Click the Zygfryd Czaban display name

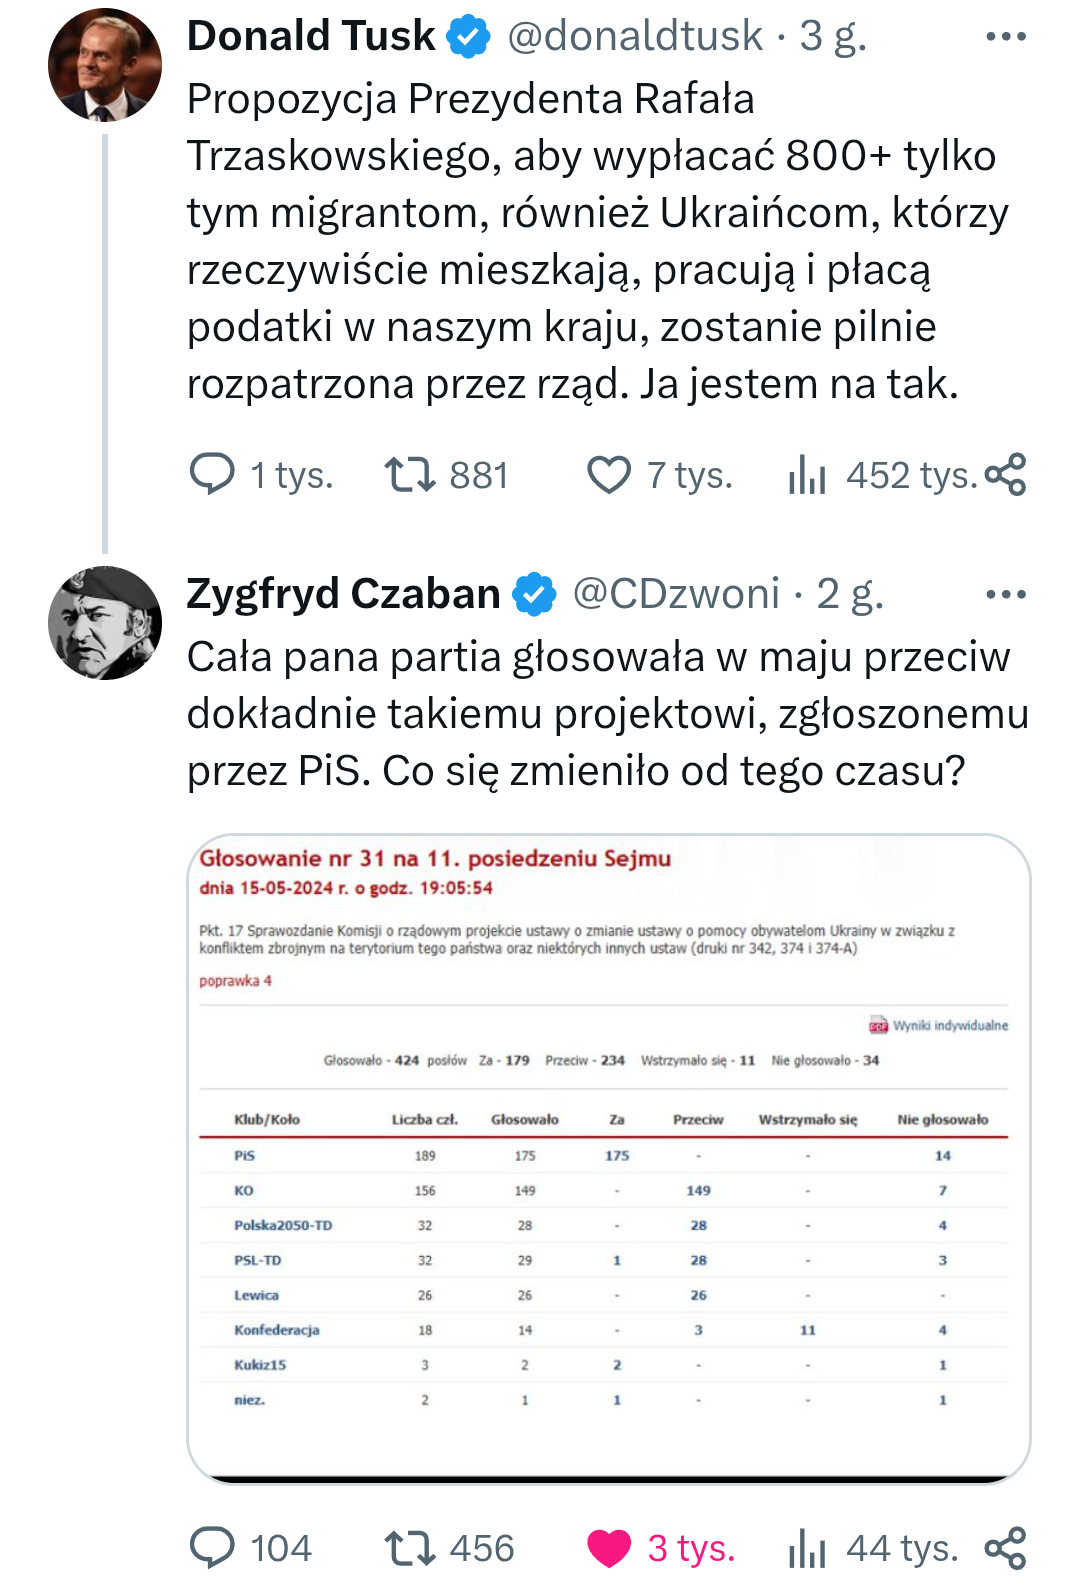343,594
